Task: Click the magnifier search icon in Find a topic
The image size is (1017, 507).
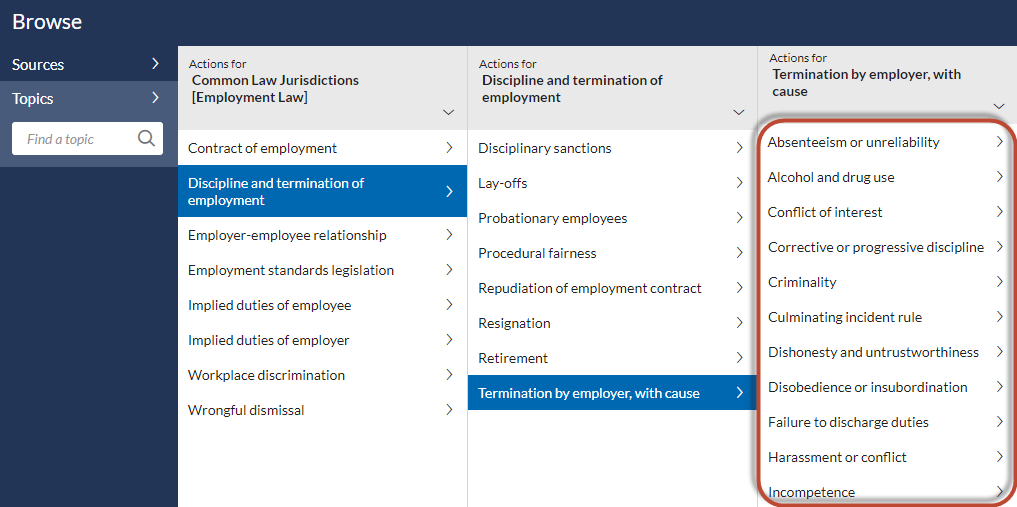Action: pos(147,138)
